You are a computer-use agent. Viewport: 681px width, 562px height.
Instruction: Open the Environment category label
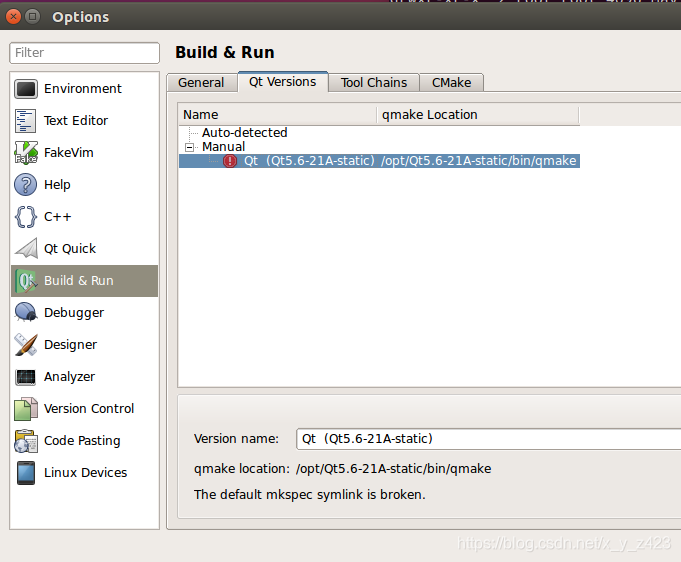point(83,89)
